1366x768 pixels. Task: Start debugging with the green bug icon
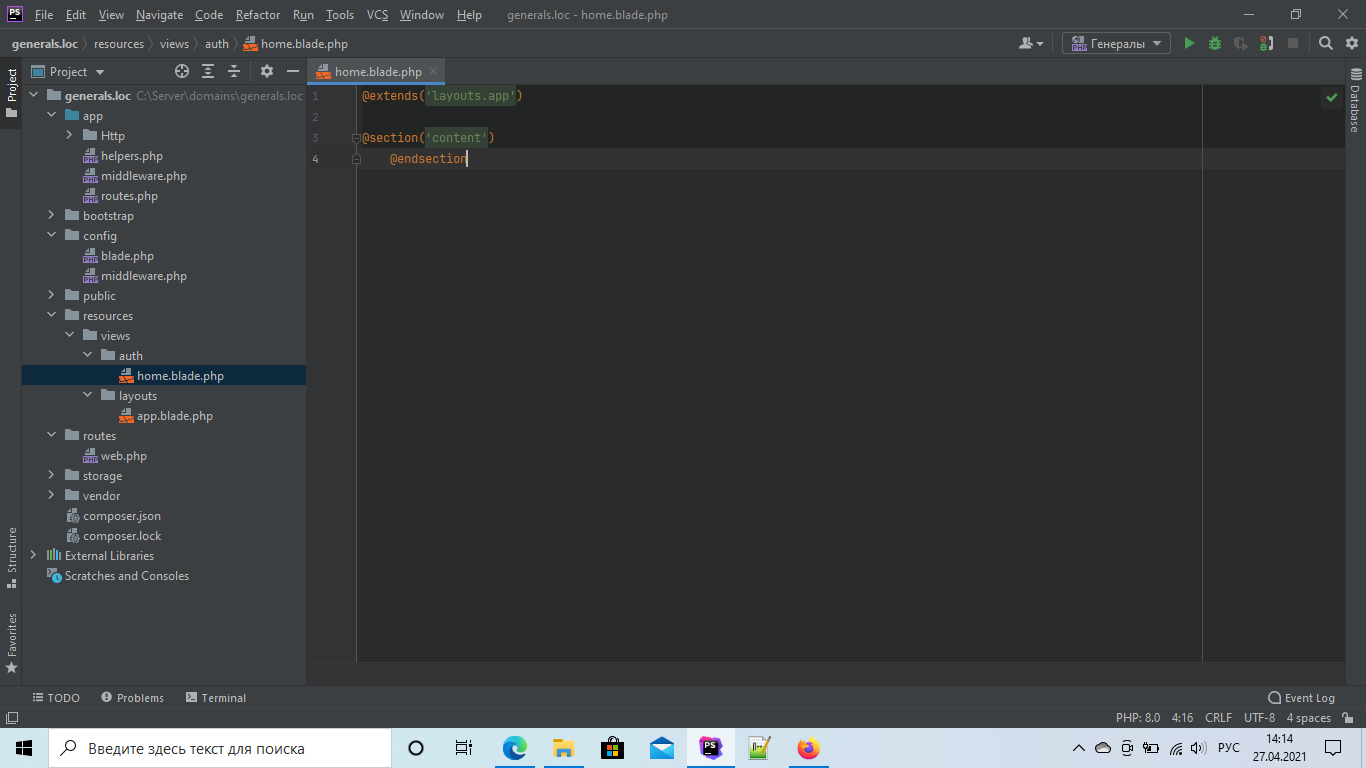[1215, 43]
